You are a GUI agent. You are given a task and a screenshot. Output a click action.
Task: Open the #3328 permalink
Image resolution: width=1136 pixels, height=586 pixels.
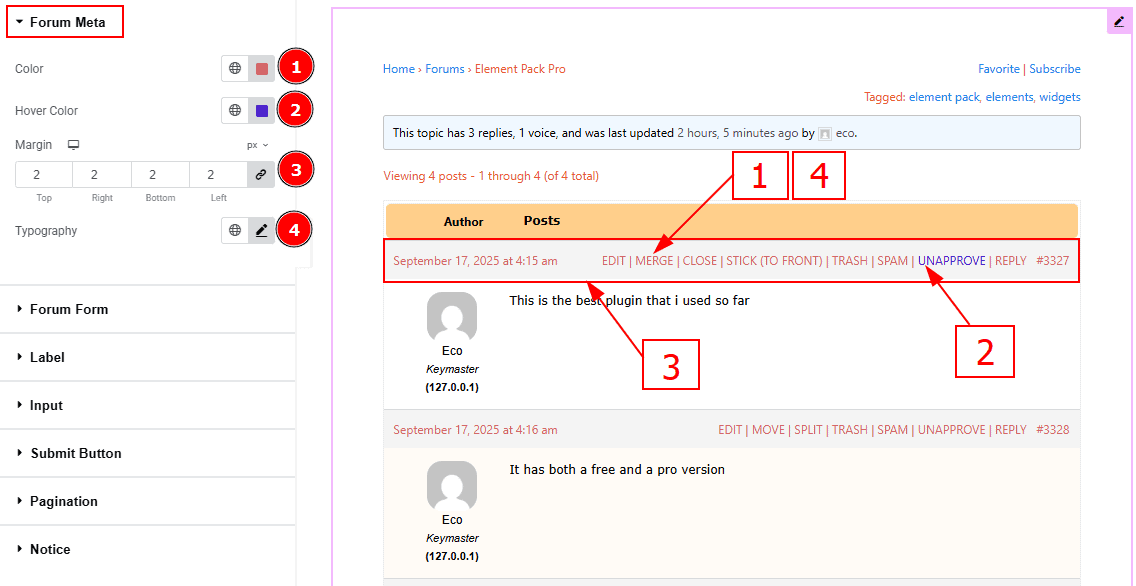coord(1053,430)
